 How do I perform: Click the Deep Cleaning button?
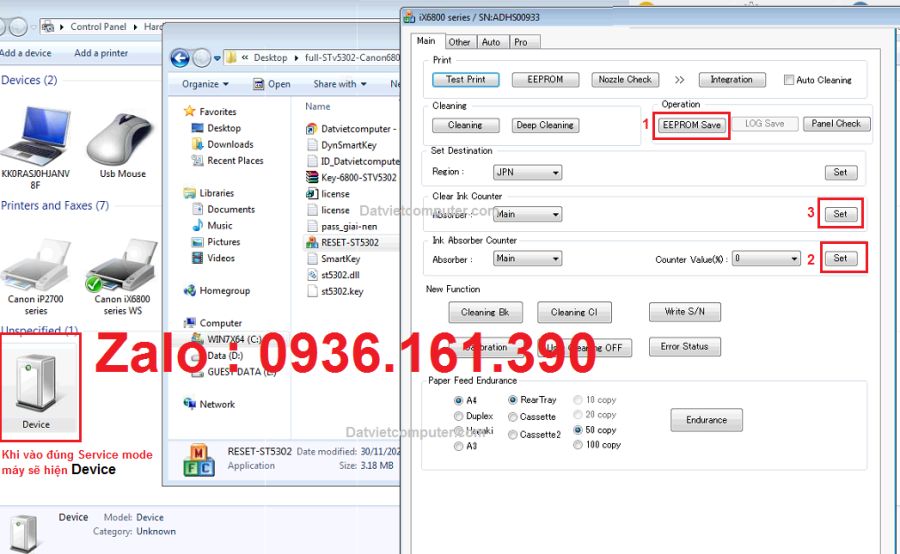(545, 125)
